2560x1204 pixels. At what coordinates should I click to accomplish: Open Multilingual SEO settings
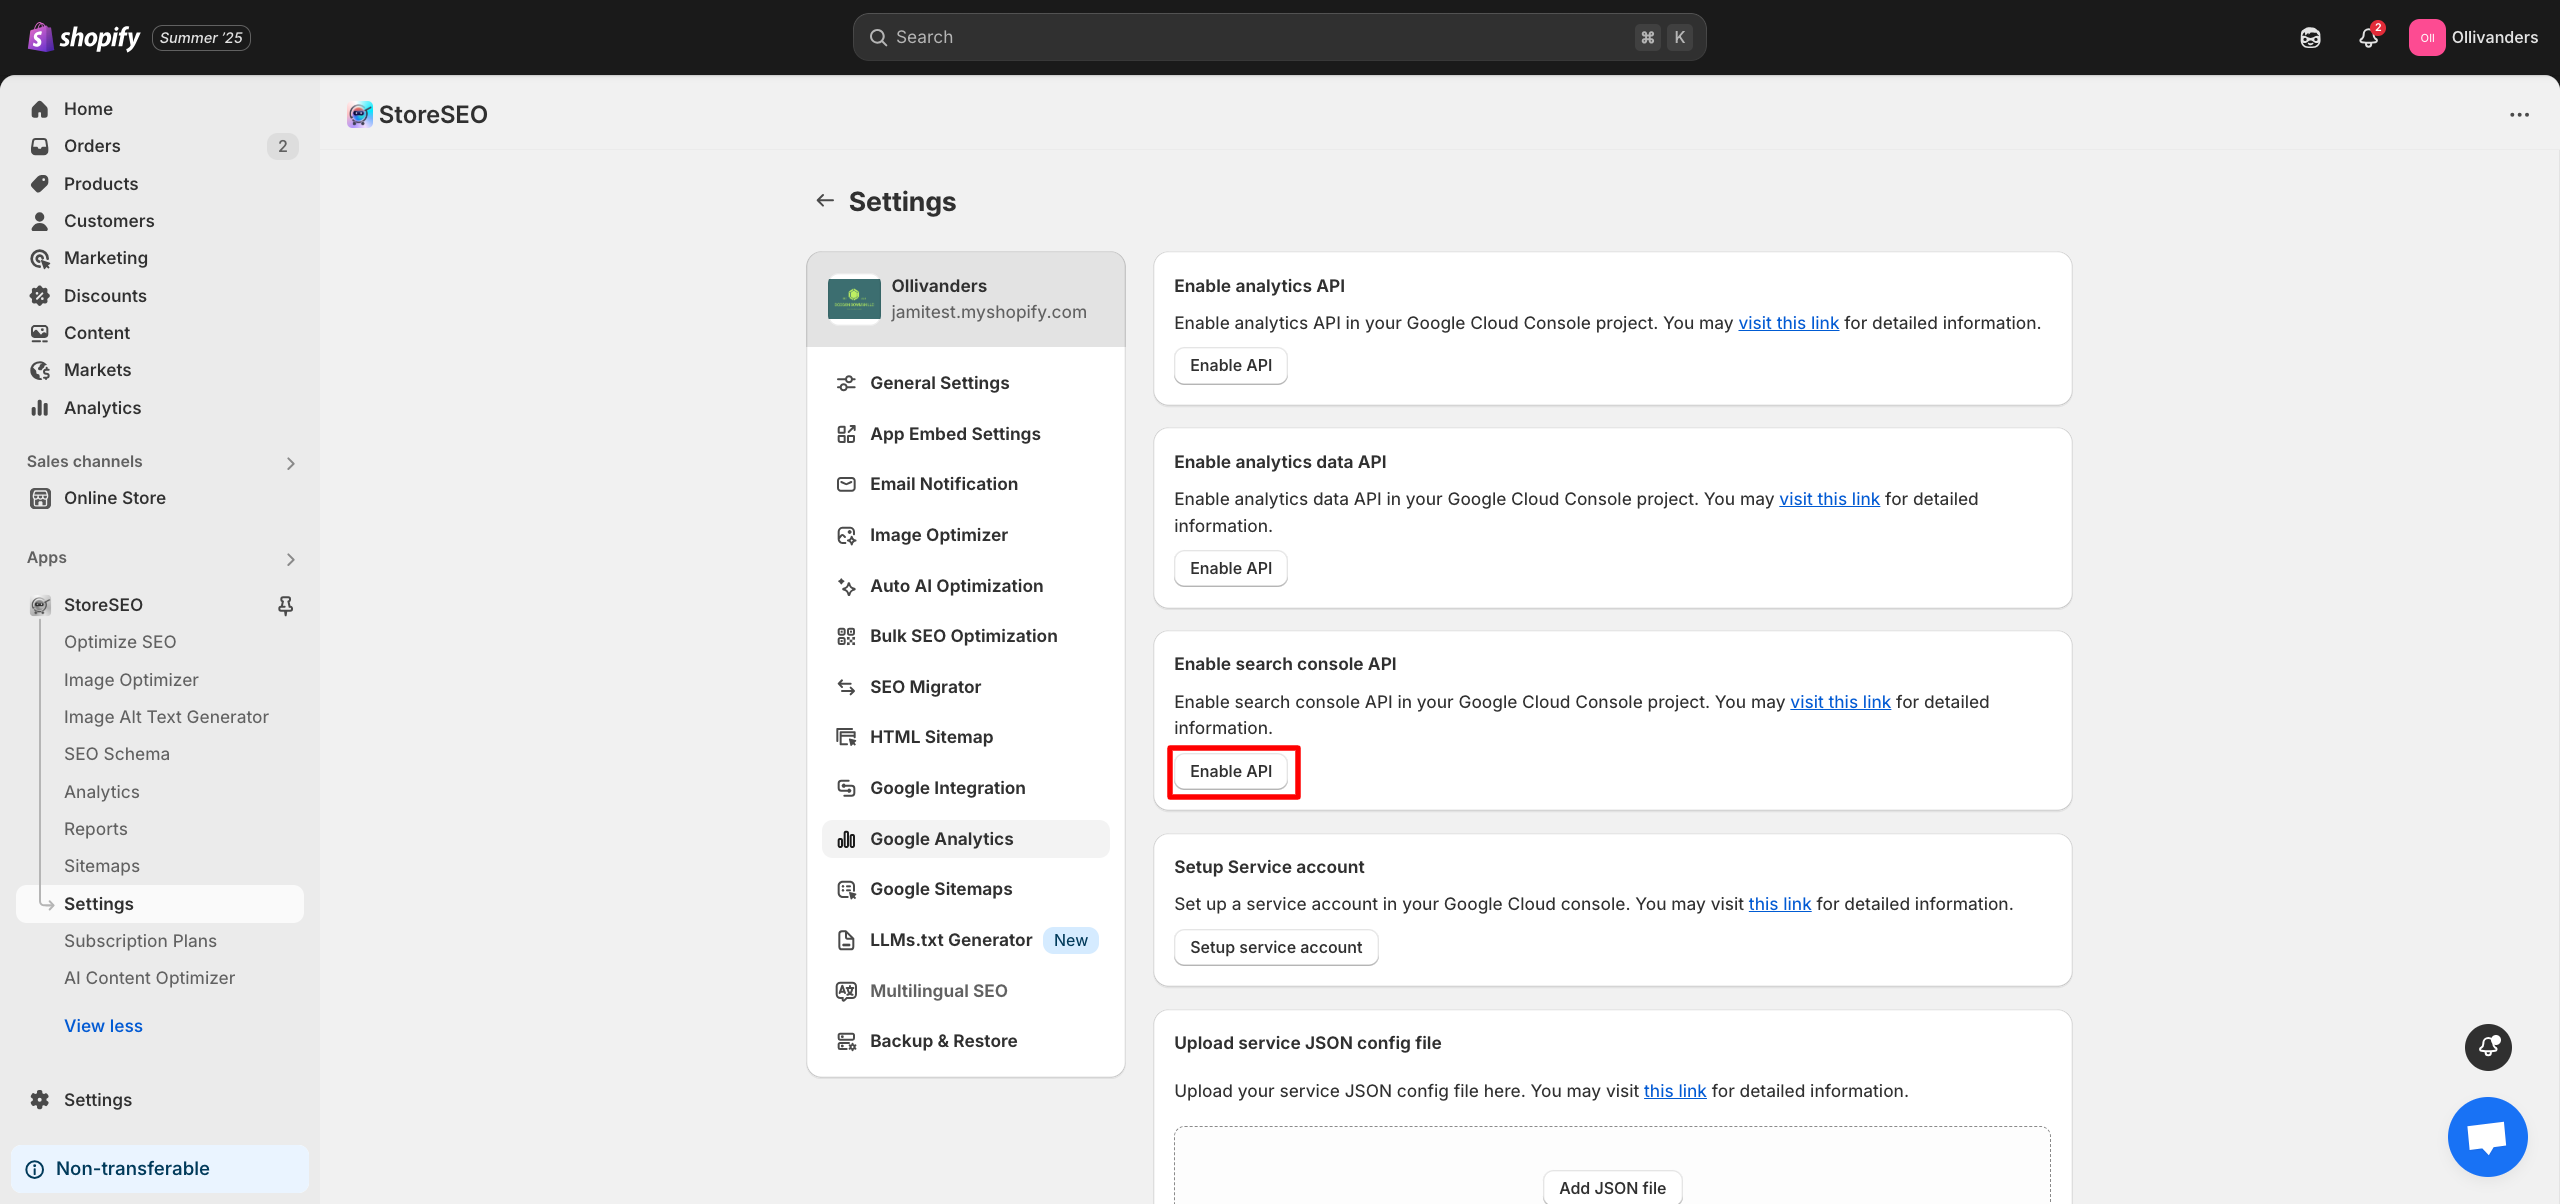tap(965, 991)
